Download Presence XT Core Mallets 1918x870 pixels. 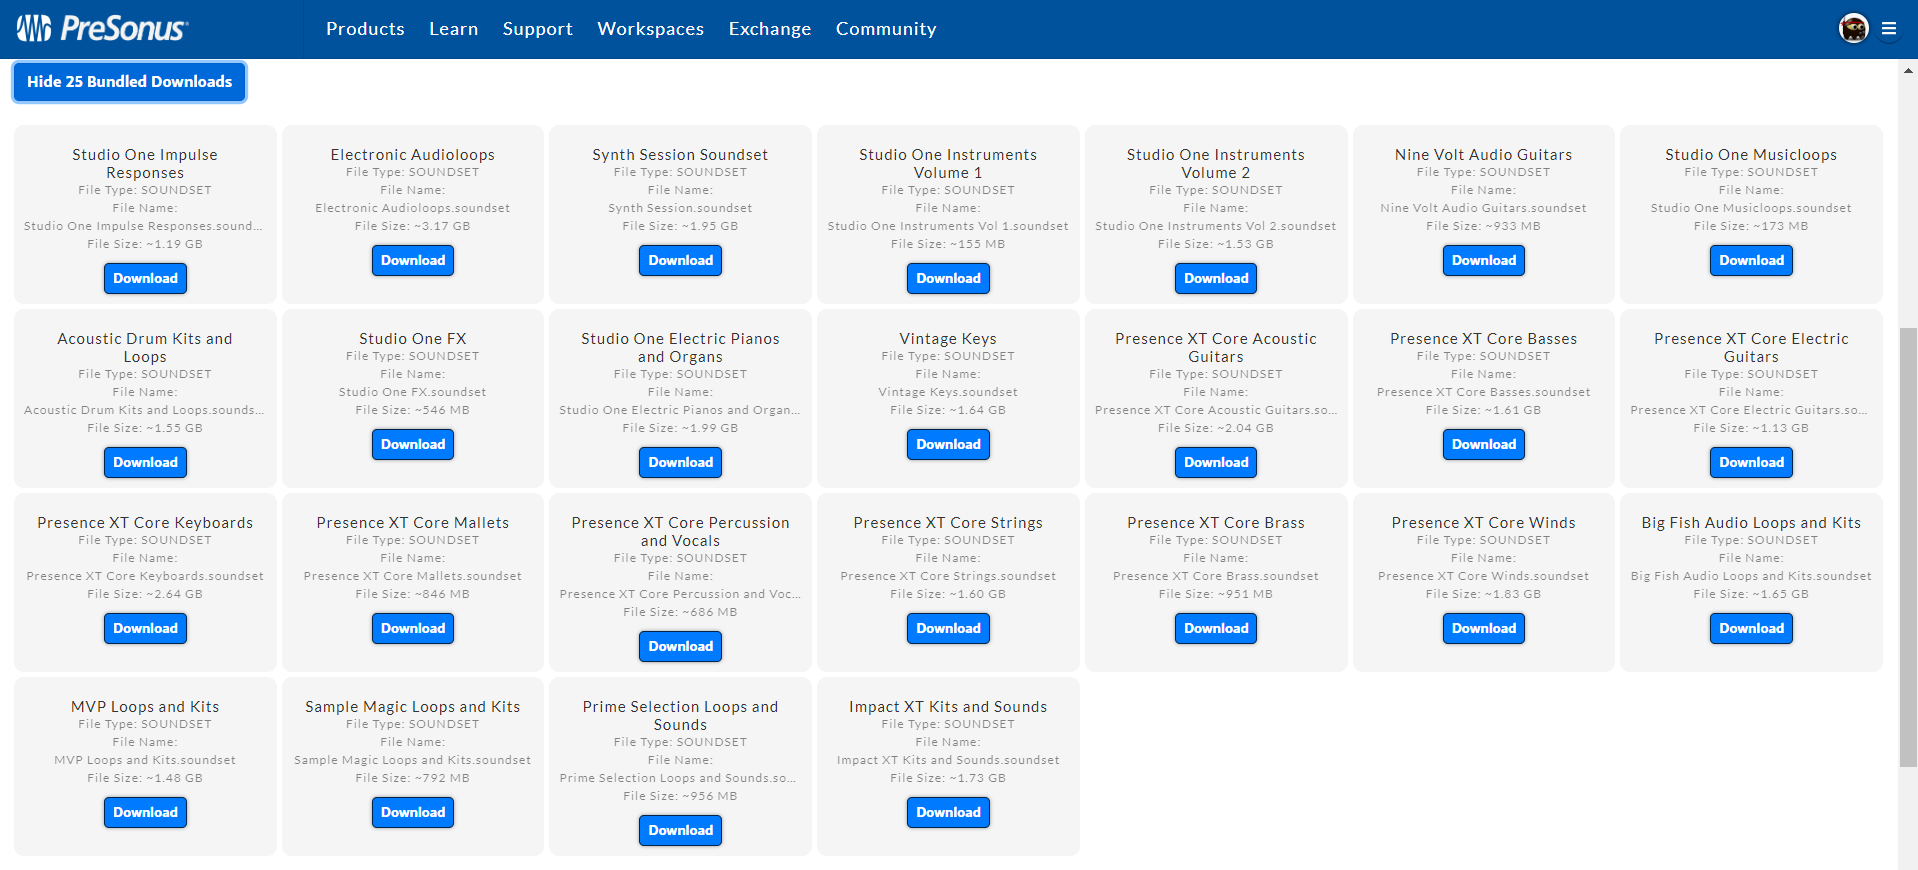(x=413, y=628)
